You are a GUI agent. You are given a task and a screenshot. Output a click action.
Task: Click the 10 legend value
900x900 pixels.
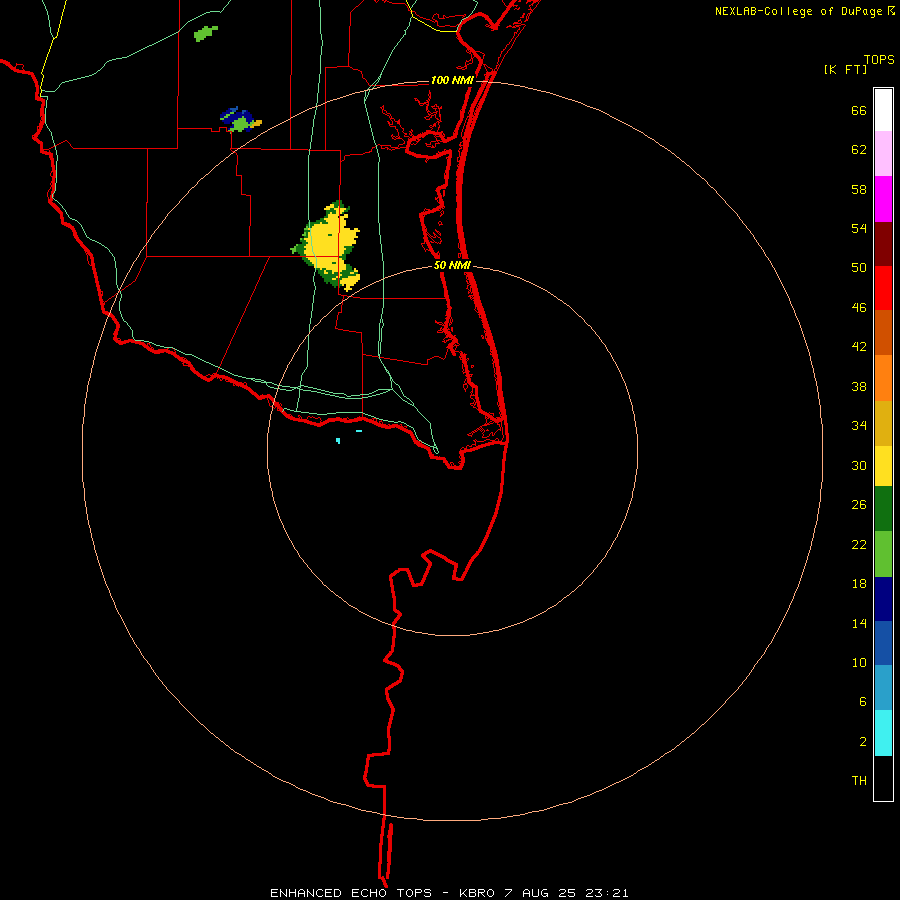pyautogui.click(x=859, y=663)
